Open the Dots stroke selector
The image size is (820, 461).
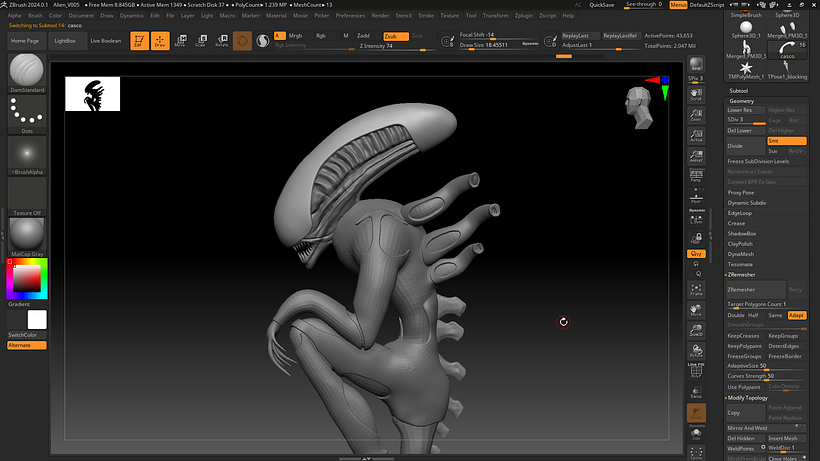[x=27, y=114]
